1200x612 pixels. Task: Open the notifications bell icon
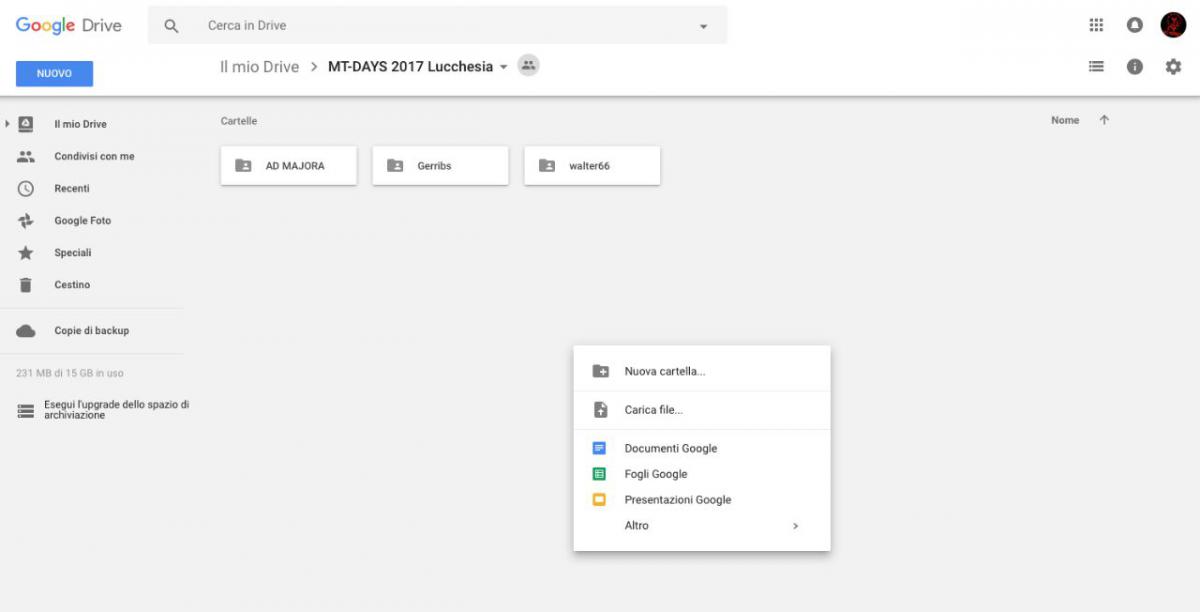(1134, 25)
